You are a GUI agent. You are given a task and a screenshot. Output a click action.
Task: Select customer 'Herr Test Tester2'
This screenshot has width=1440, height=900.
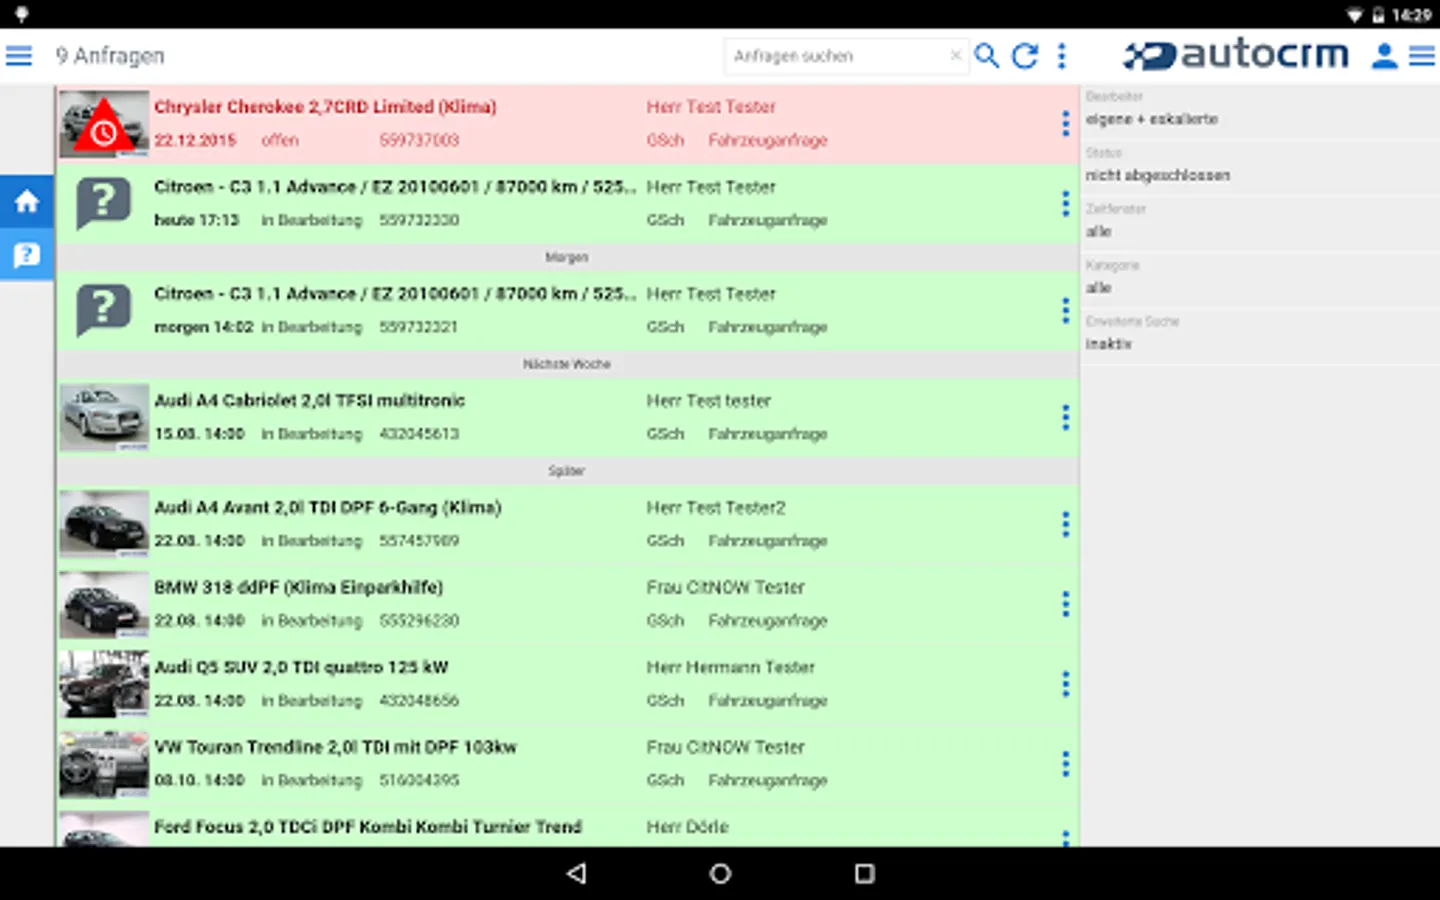click(716, 508)
